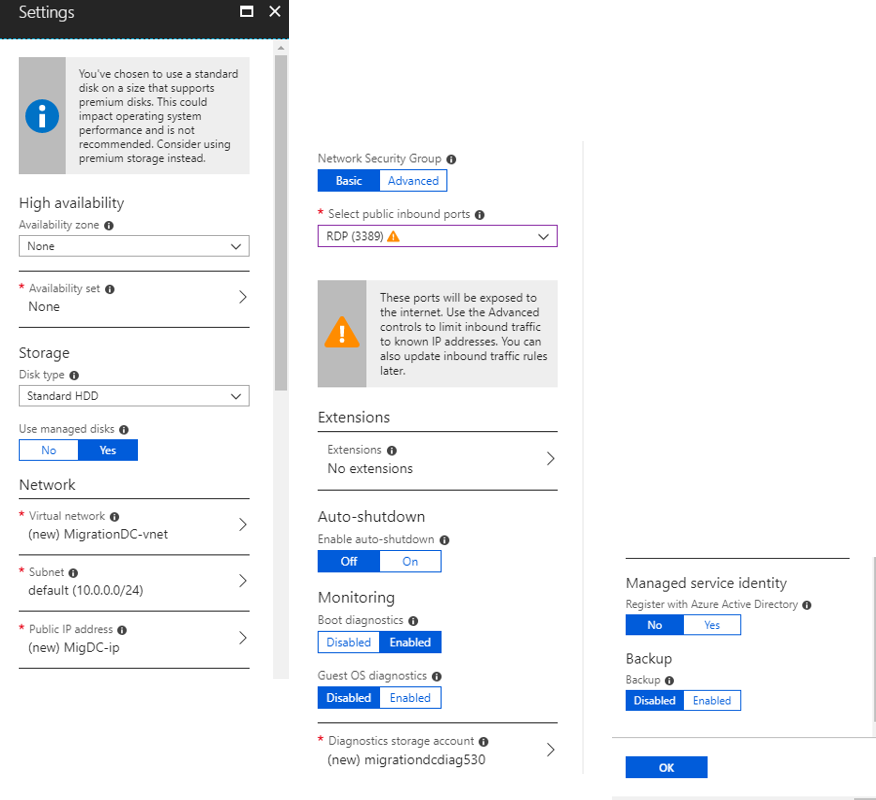
Task: Click info icon next to Extensions label
Action: (x=392, y=451)
